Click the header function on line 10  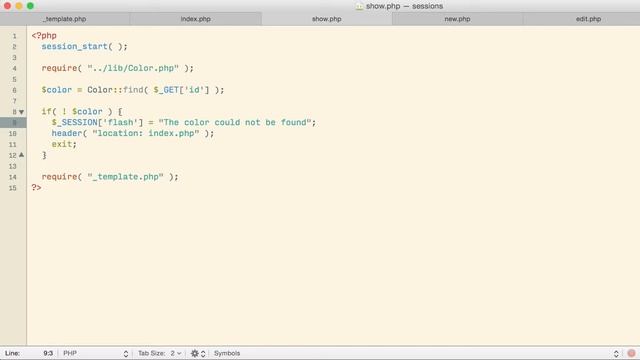click(x=67, y=133)
